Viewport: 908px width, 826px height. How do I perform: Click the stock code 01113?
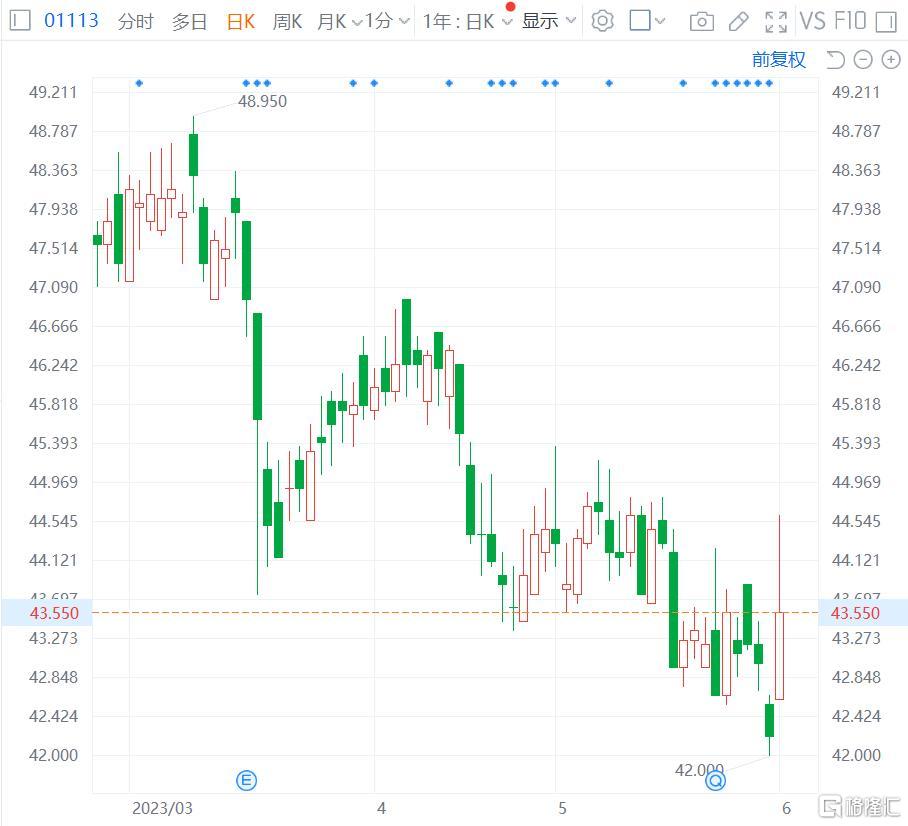click(x=71, y=21)
